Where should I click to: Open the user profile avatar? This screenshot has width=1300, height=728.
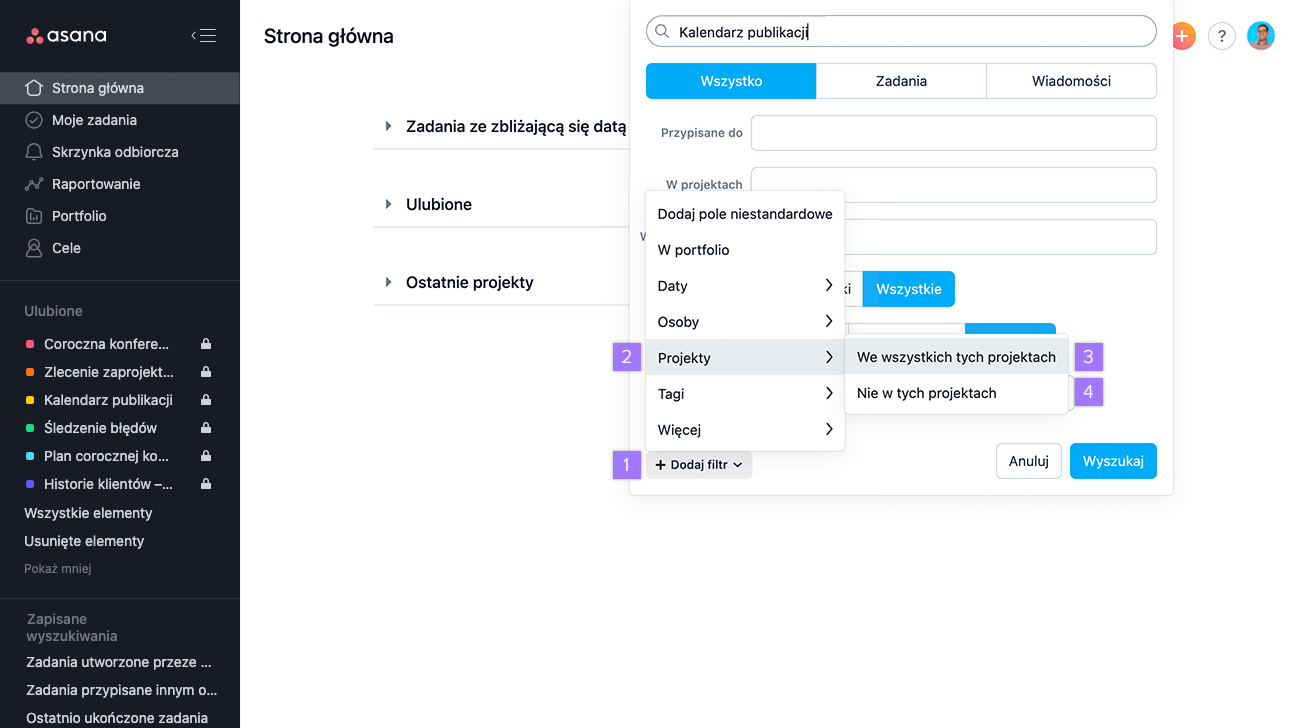coord(1261,36)
